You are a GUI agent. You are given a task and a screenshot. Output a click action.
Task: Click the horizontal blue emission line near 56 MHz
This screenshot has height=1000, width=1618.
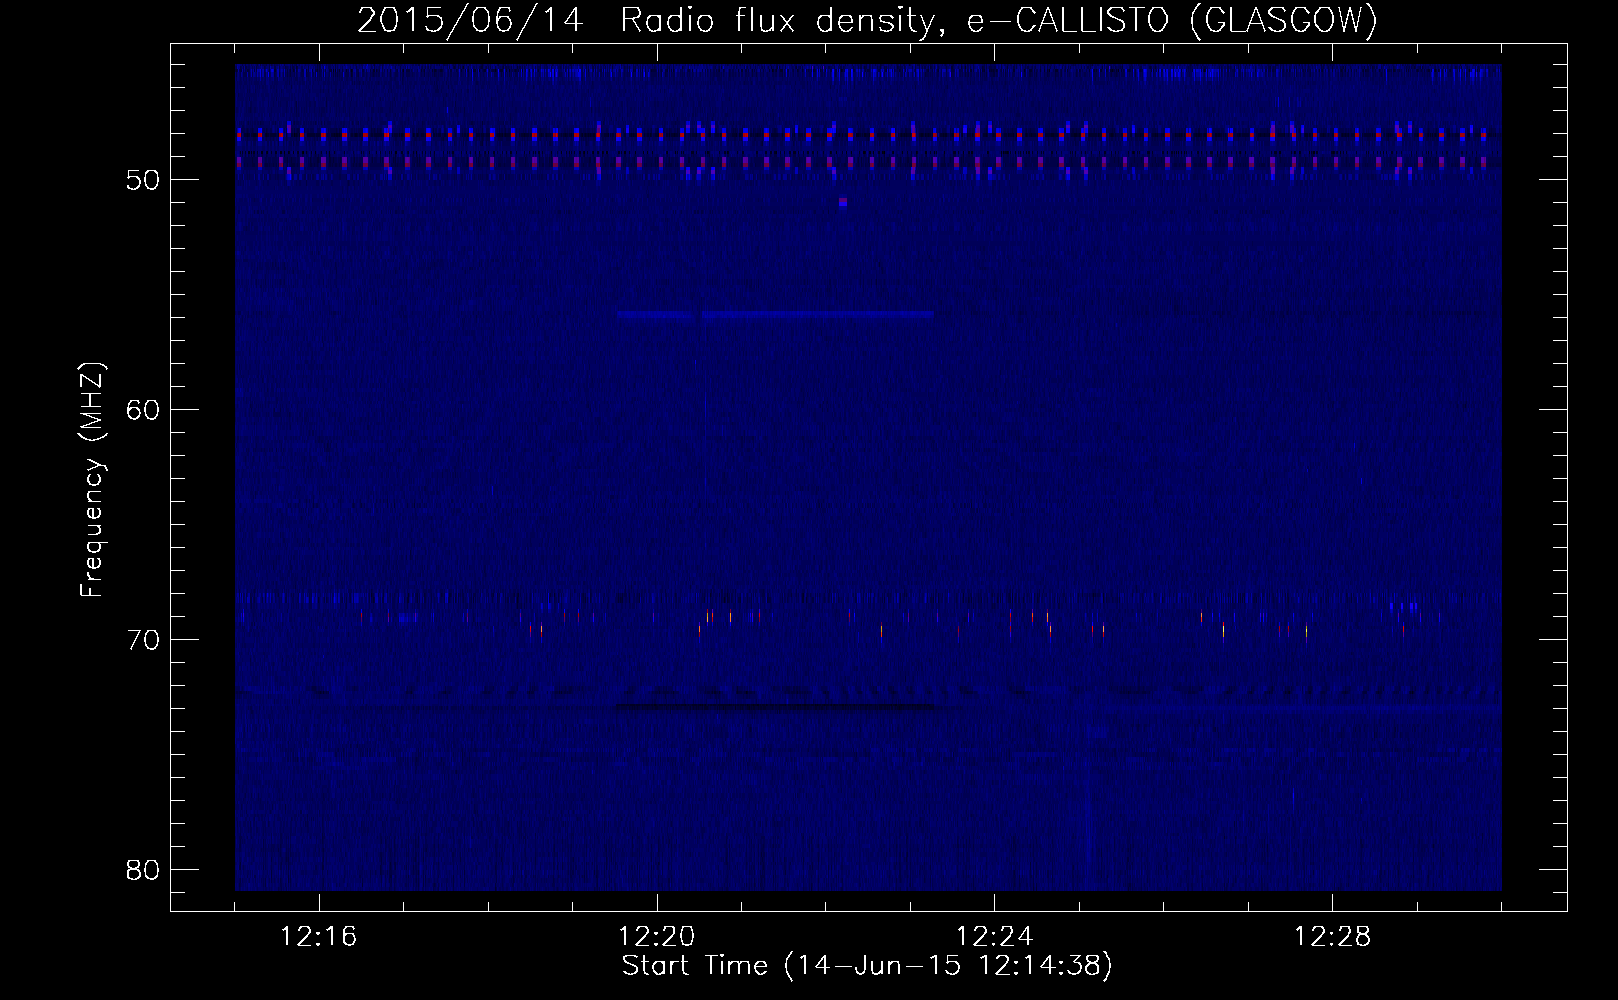[775, 314]
